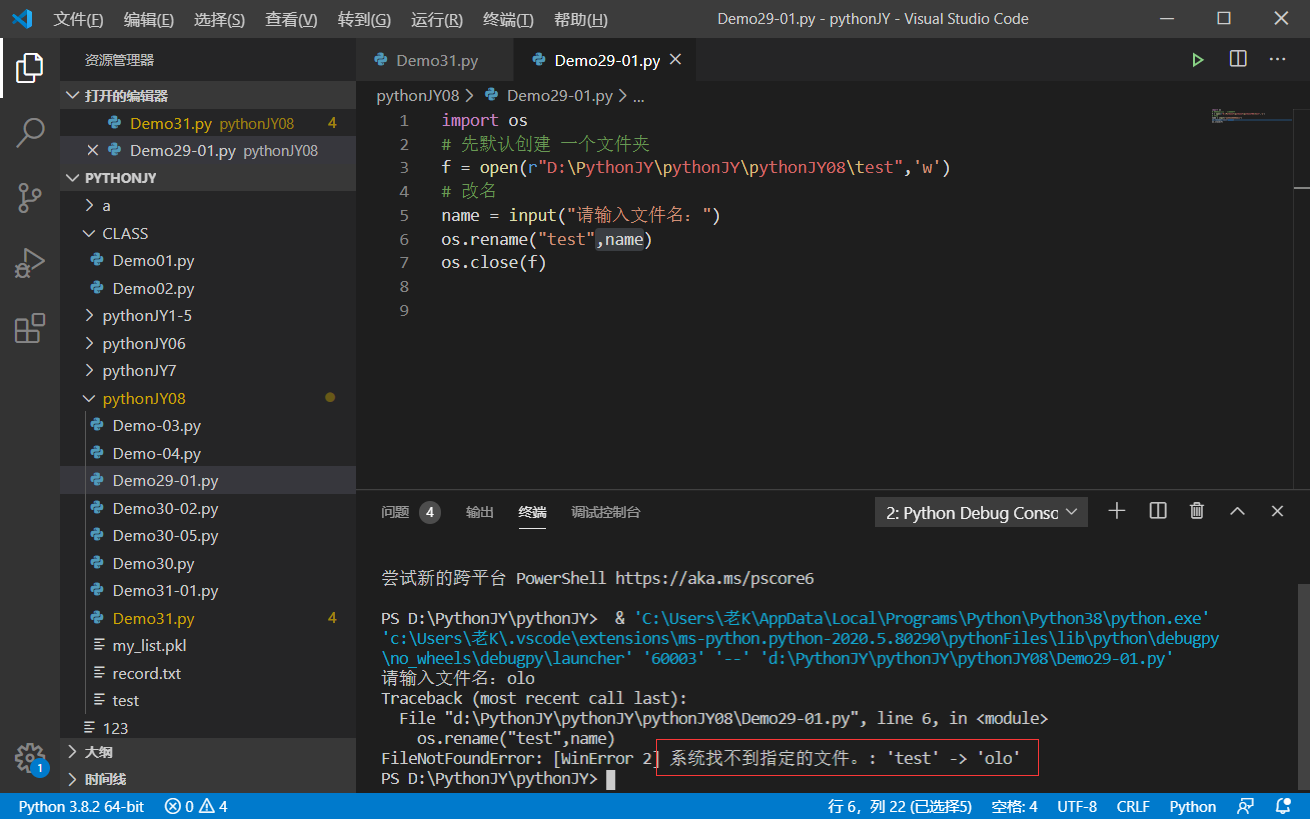The width and height of the screenshot is (1310, 819).
Task: Expand the Outline section
Action: (x=208, y=751)
